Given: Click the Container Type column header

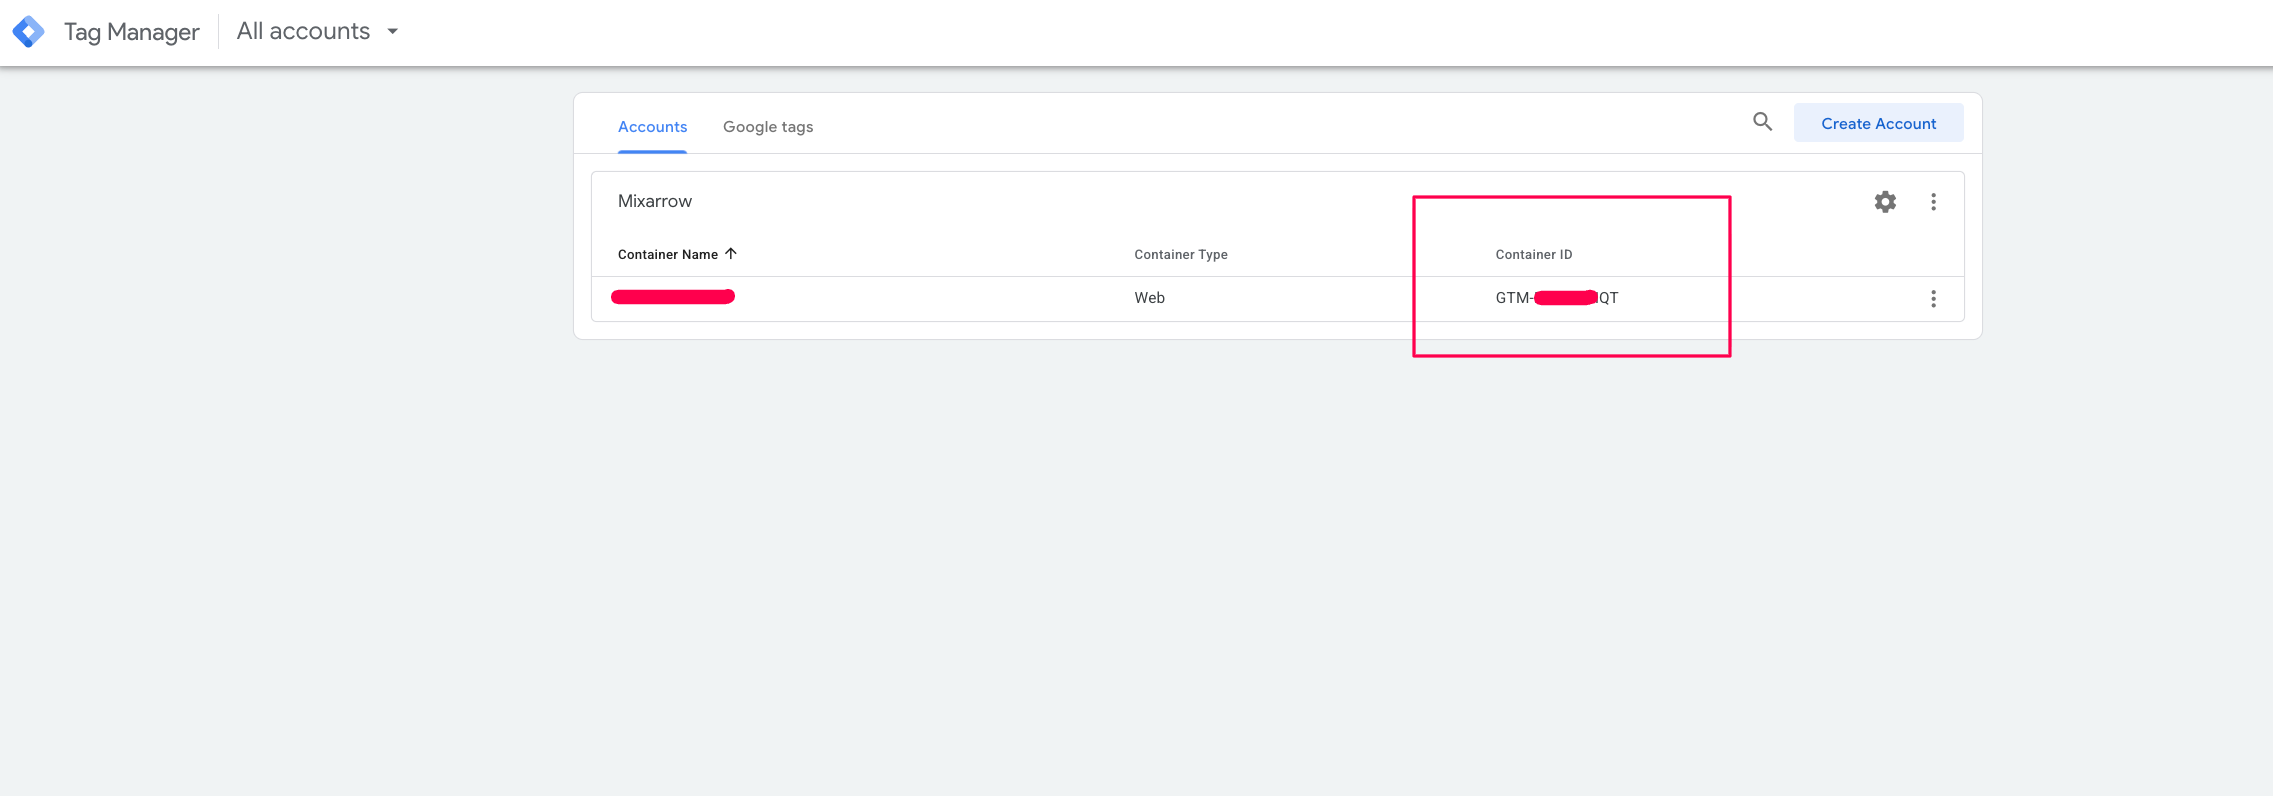Looking at the screenshot, I should 1181,255.
